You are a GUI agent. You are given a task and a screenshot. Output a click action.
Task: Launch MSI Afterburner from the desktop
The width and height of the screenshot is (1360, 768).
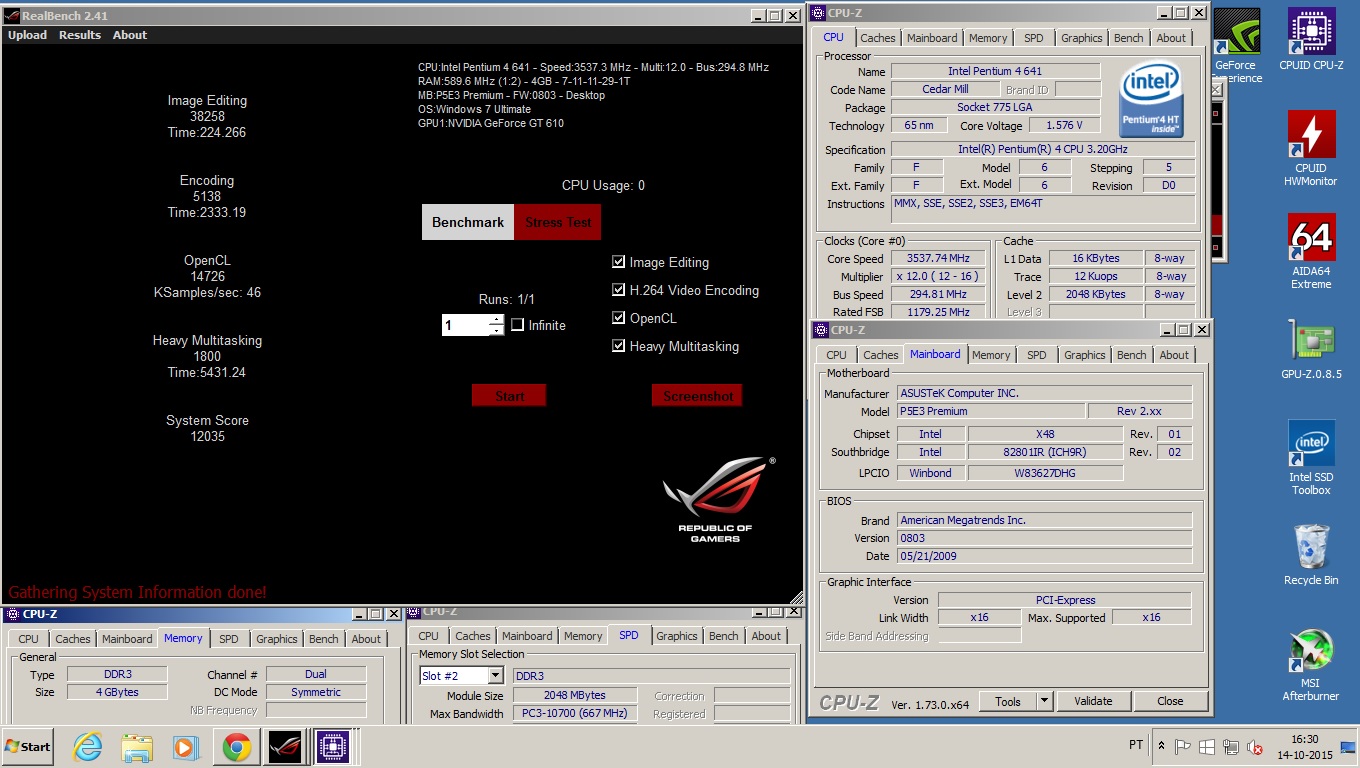[1311, 664]
